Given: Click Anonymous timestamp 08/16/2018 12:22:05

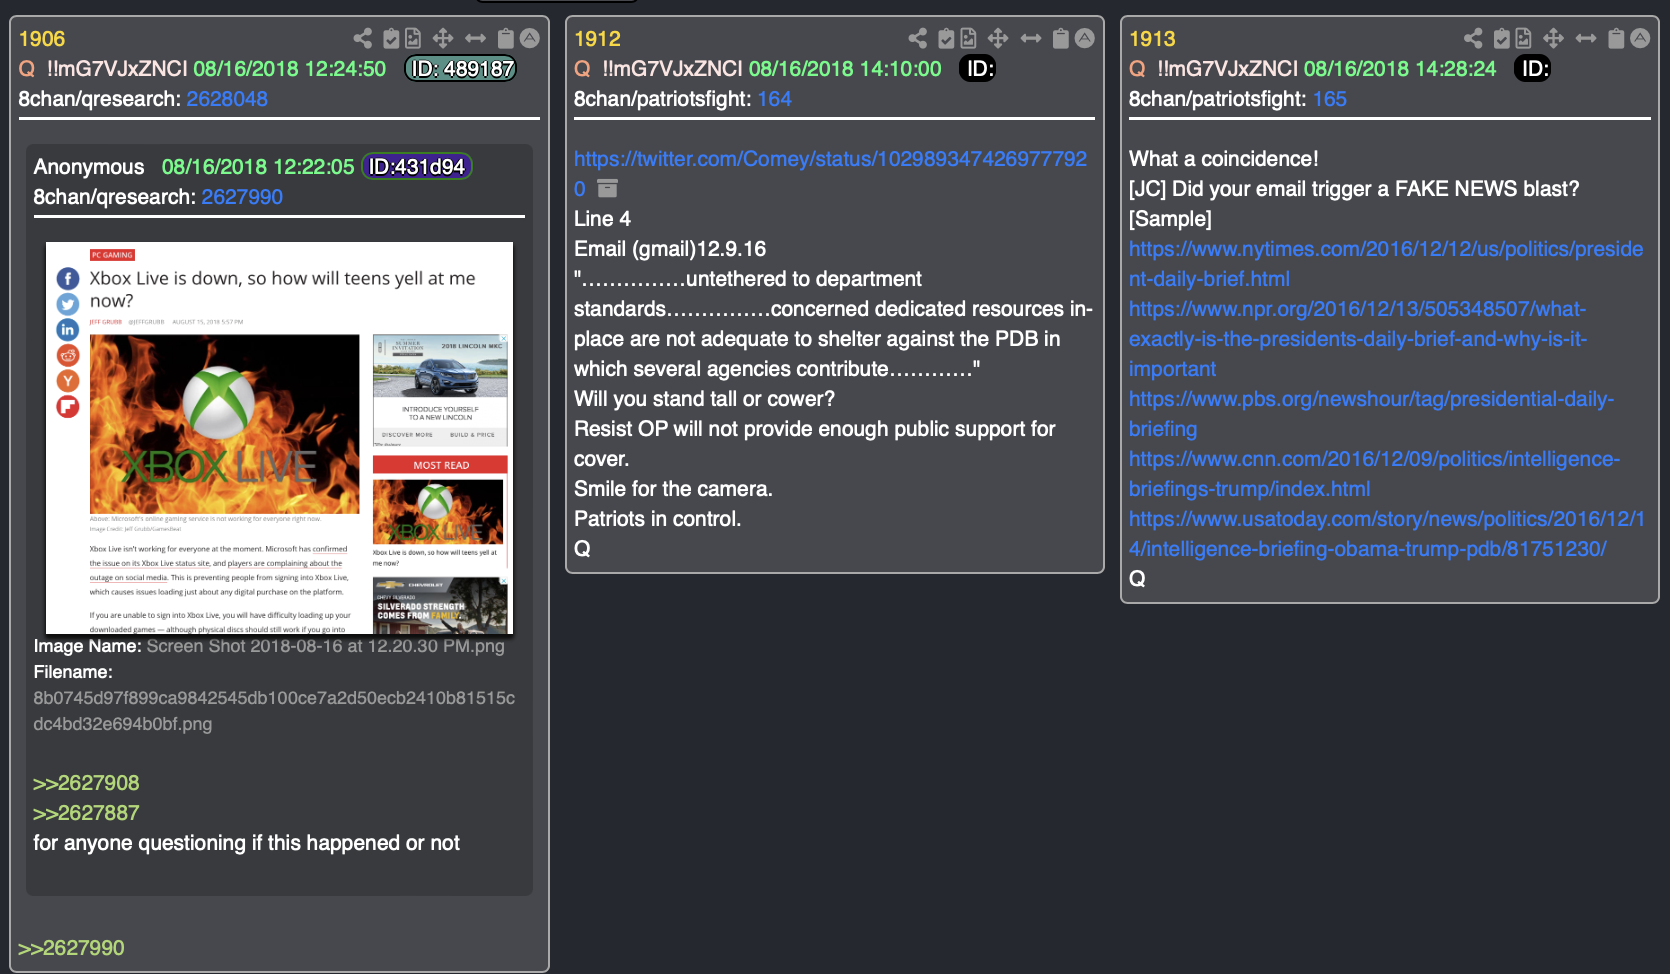Looking at the screenshot, I should tap(258, 167).
